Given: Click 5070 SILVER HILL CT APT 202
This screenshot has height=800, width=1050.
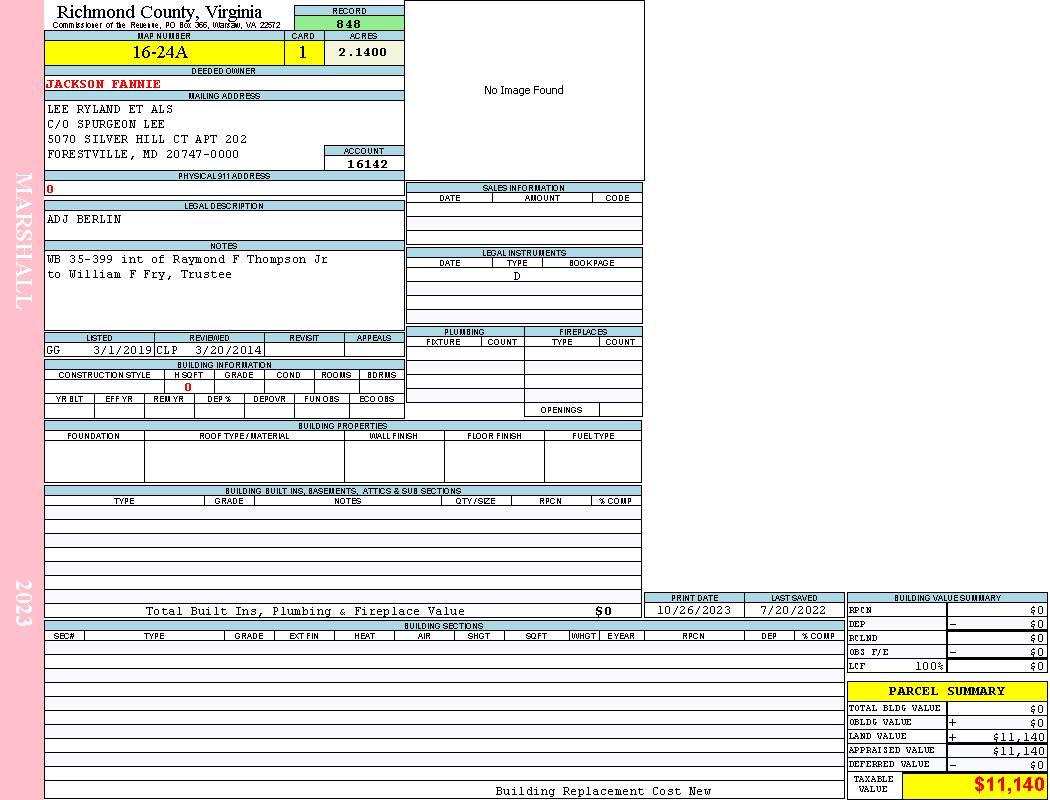Looking at the screenshot, I should click(147, 139).
